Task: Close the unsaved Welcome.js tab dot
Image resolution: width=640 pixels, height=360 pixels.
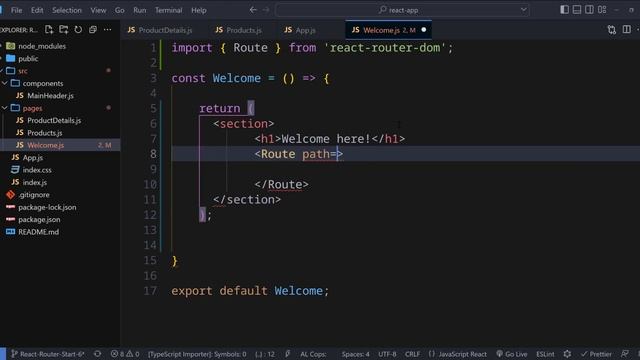Action: [x=424, y=30]
